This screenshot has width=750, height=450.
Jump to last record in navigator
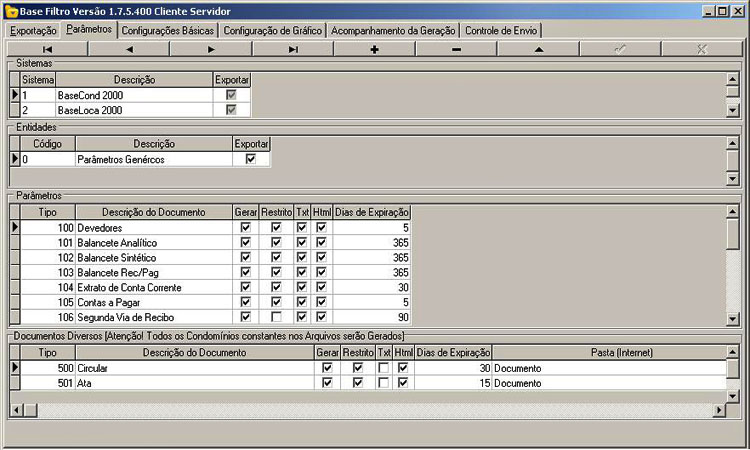click(x=292, y=48)
